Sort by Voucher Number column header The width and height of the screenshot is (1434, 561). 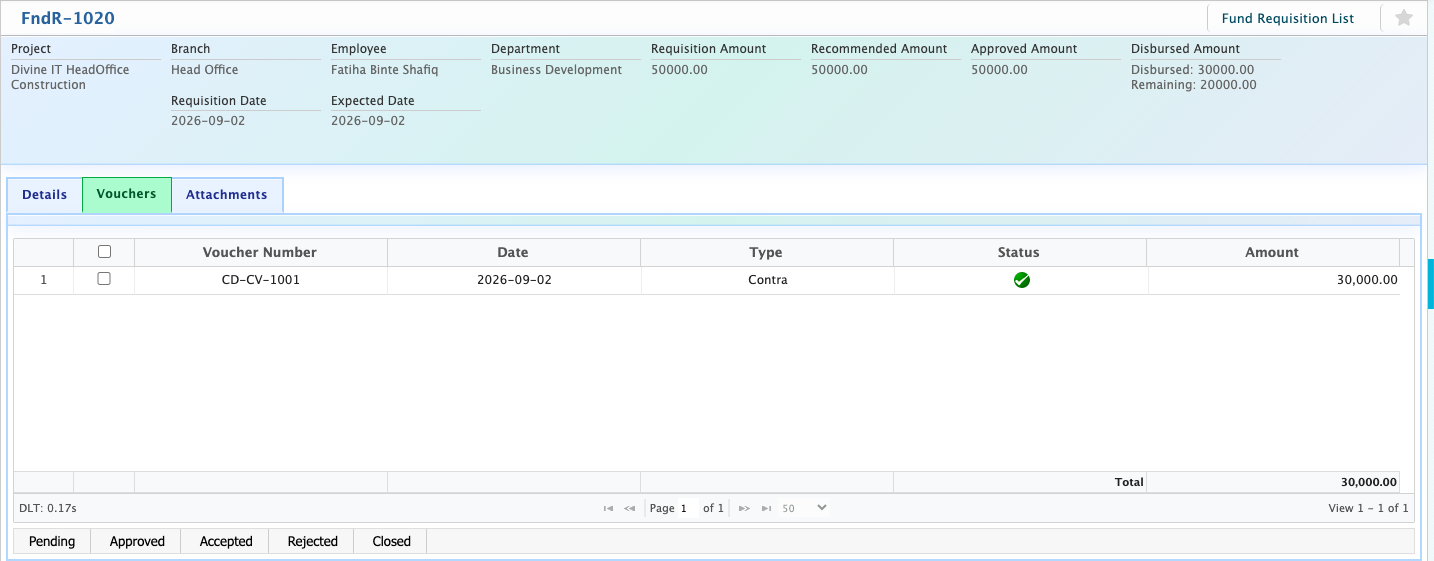click(x=260, y=252)
